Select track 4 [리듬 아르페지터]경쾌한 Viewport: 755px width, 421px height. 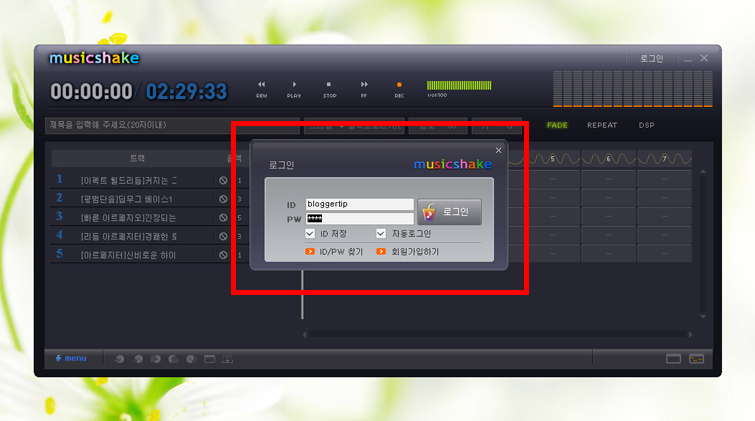(x=129, y=237)
